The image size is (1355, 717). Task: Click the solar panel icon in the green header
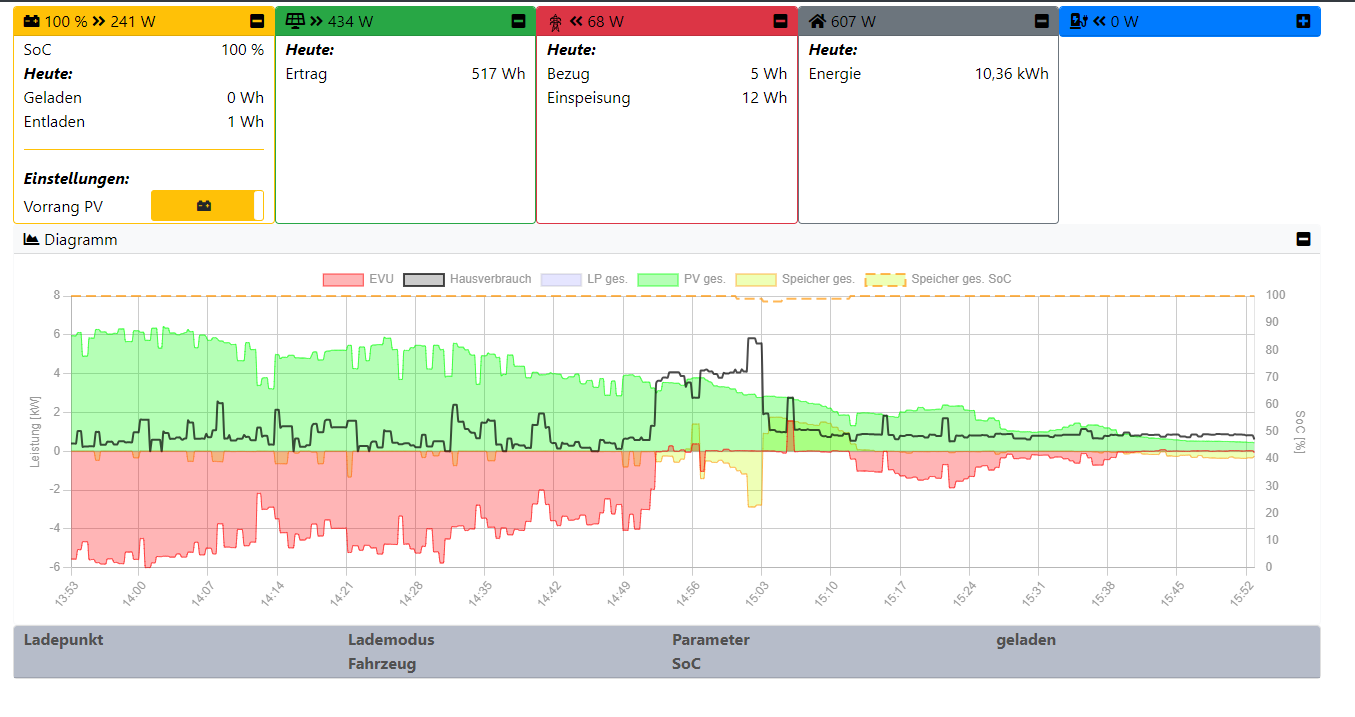coord(295,21)
